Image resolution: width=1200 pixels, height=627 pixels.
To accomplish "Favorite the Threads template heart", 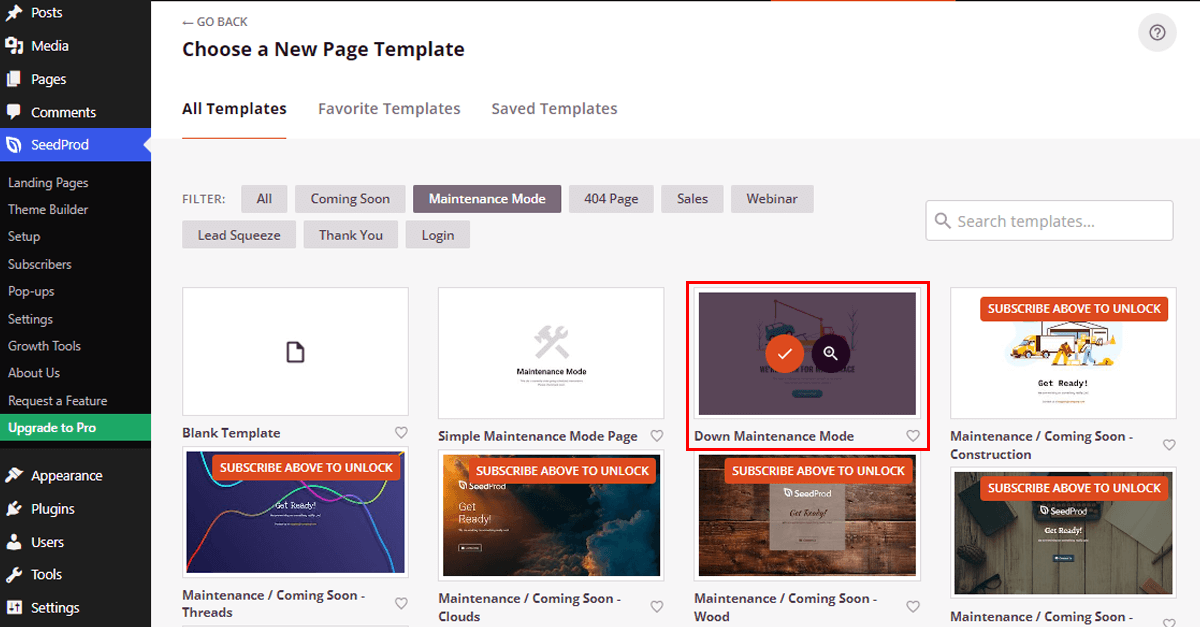I will coord(401,604).
